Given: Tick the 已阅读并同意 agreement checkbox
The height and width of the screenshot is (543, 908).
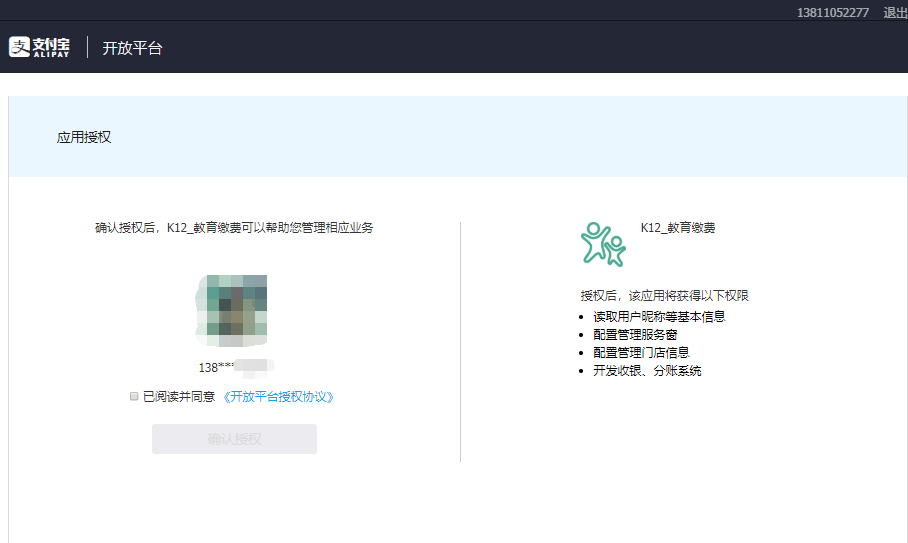Looking at the screenshot, I should [x=134, y=397].
